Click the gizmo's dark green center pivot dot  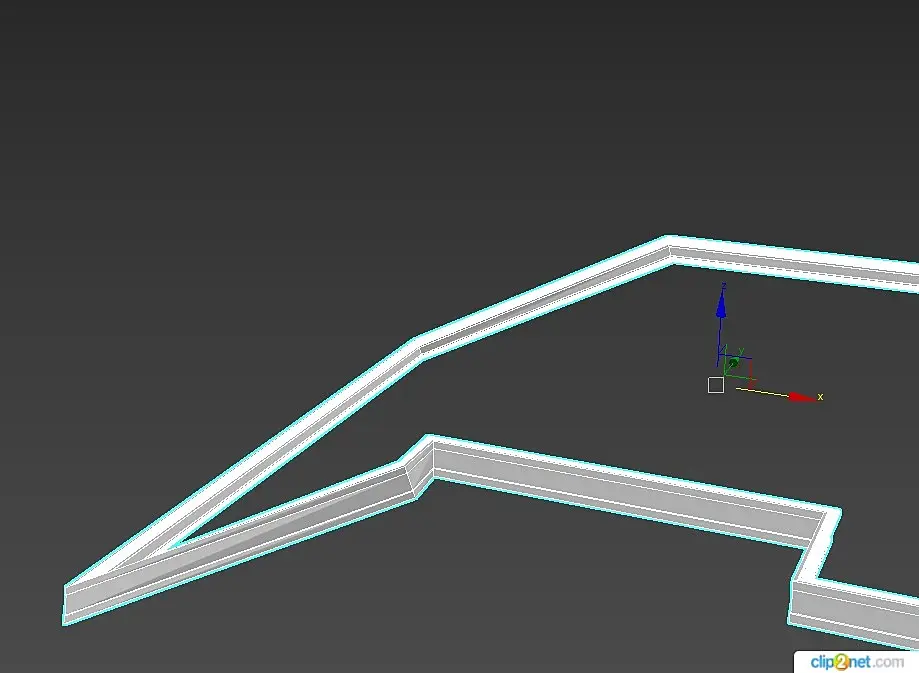point(733,363)
